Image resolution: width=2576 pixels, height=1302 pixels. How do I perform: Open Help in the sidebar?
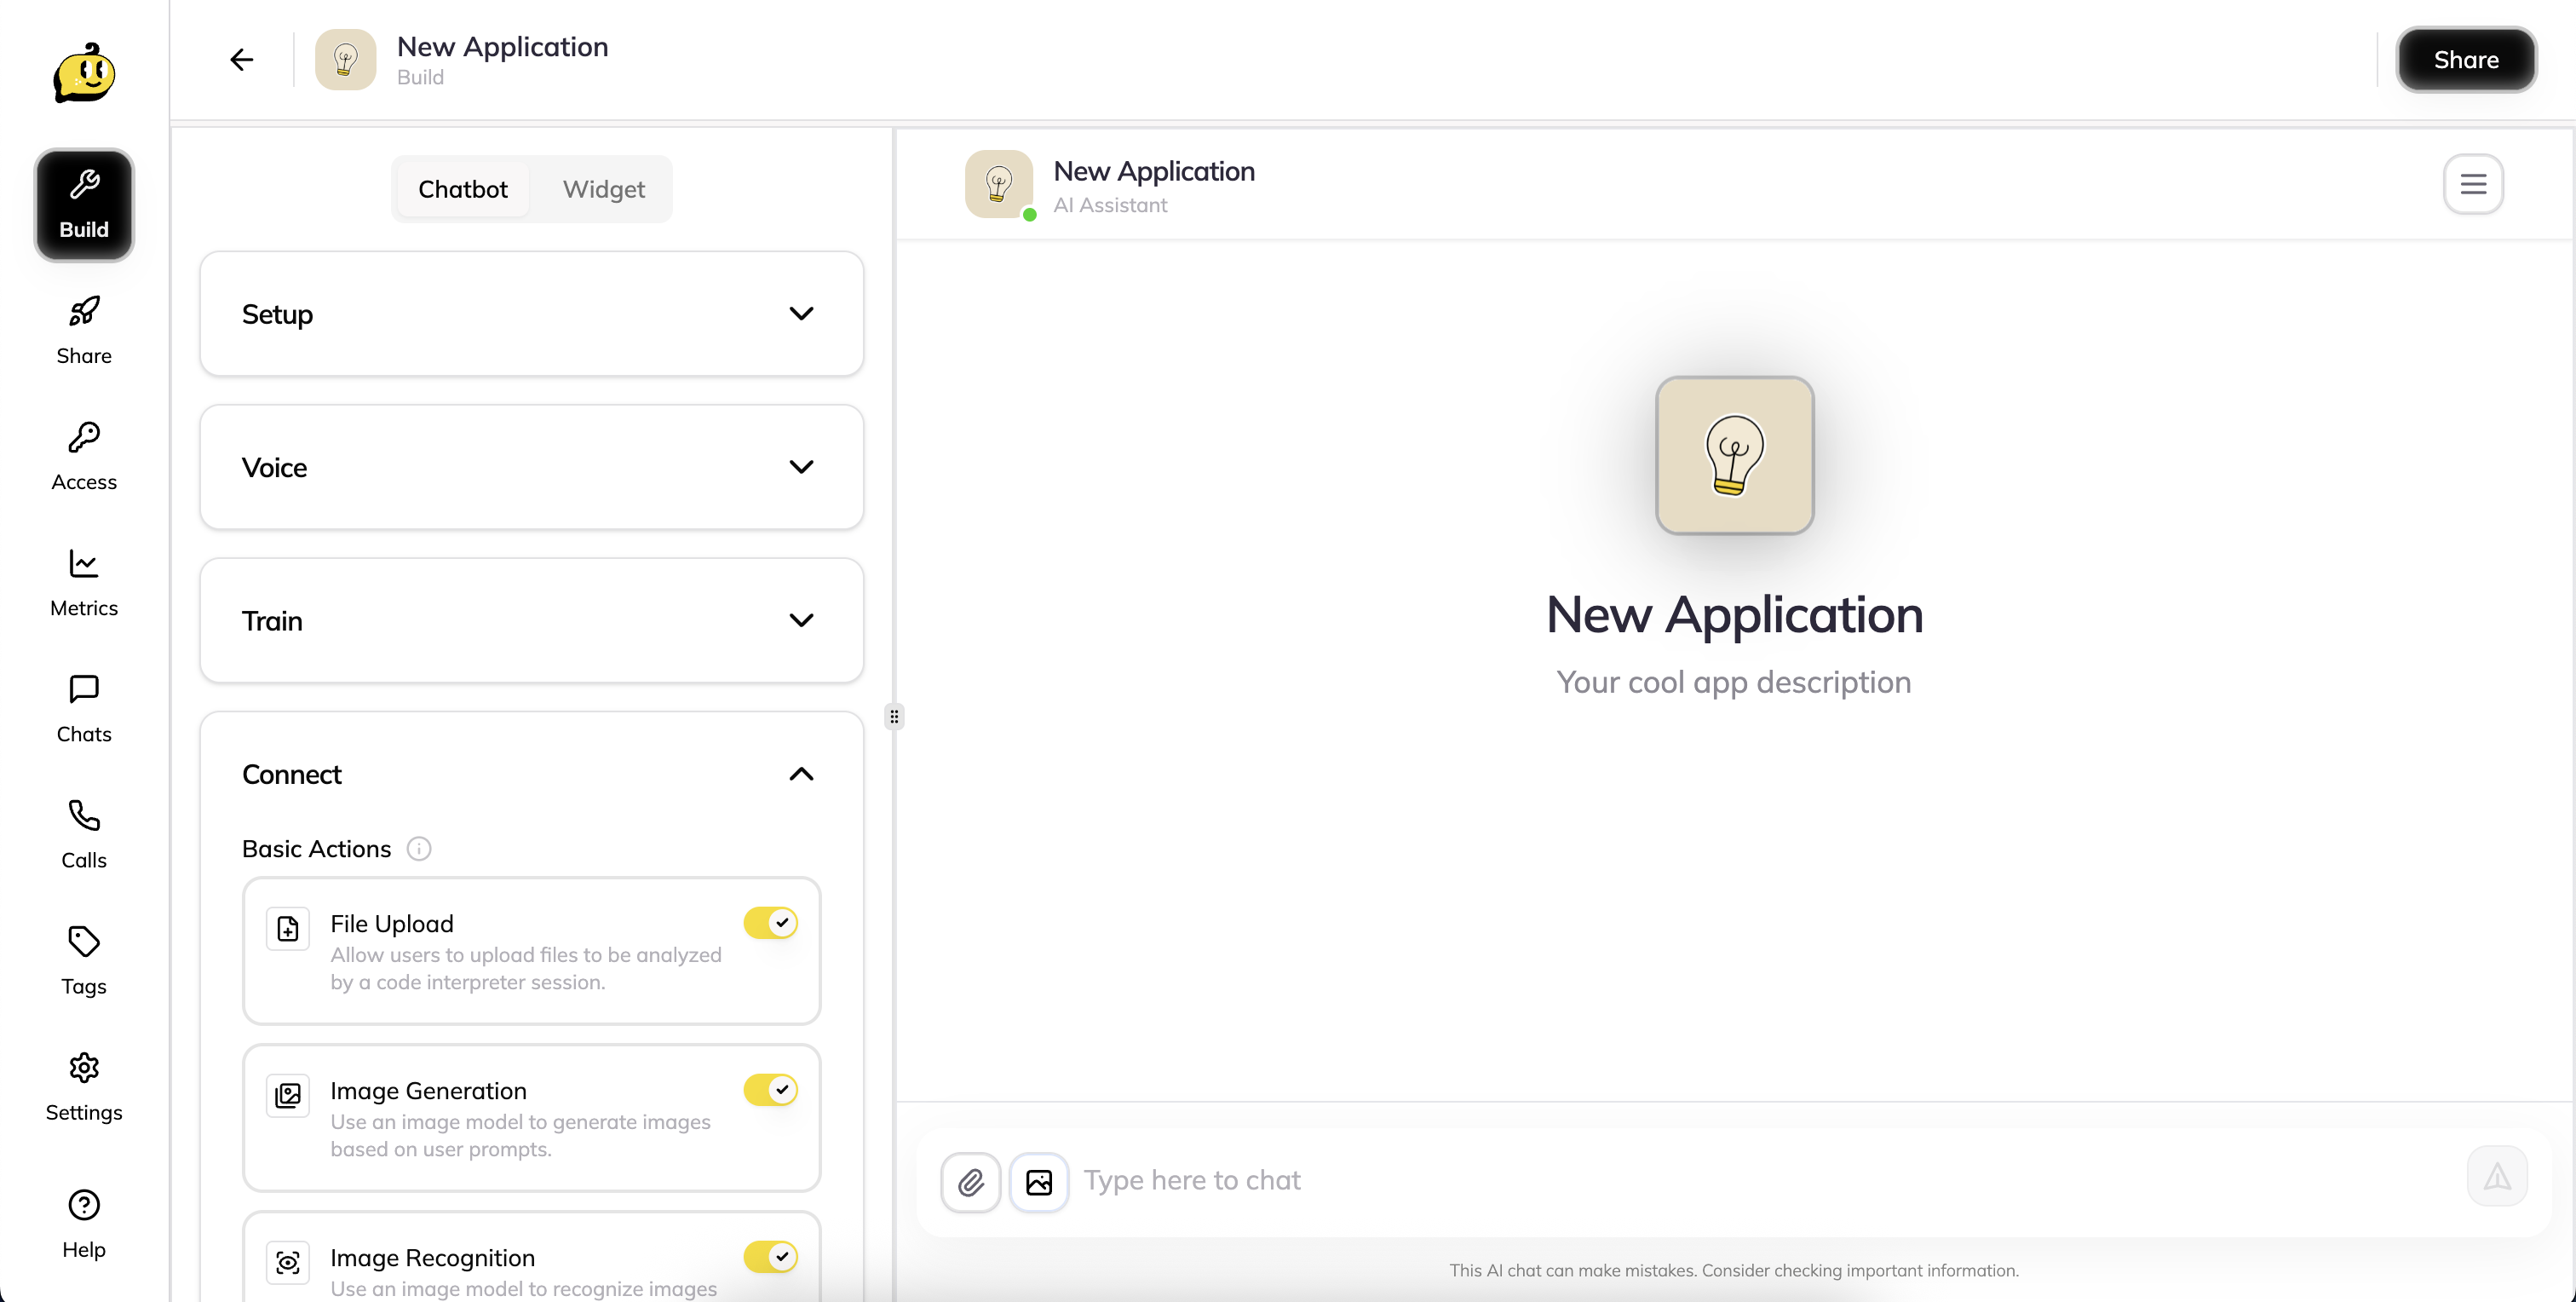point(84,1224)
